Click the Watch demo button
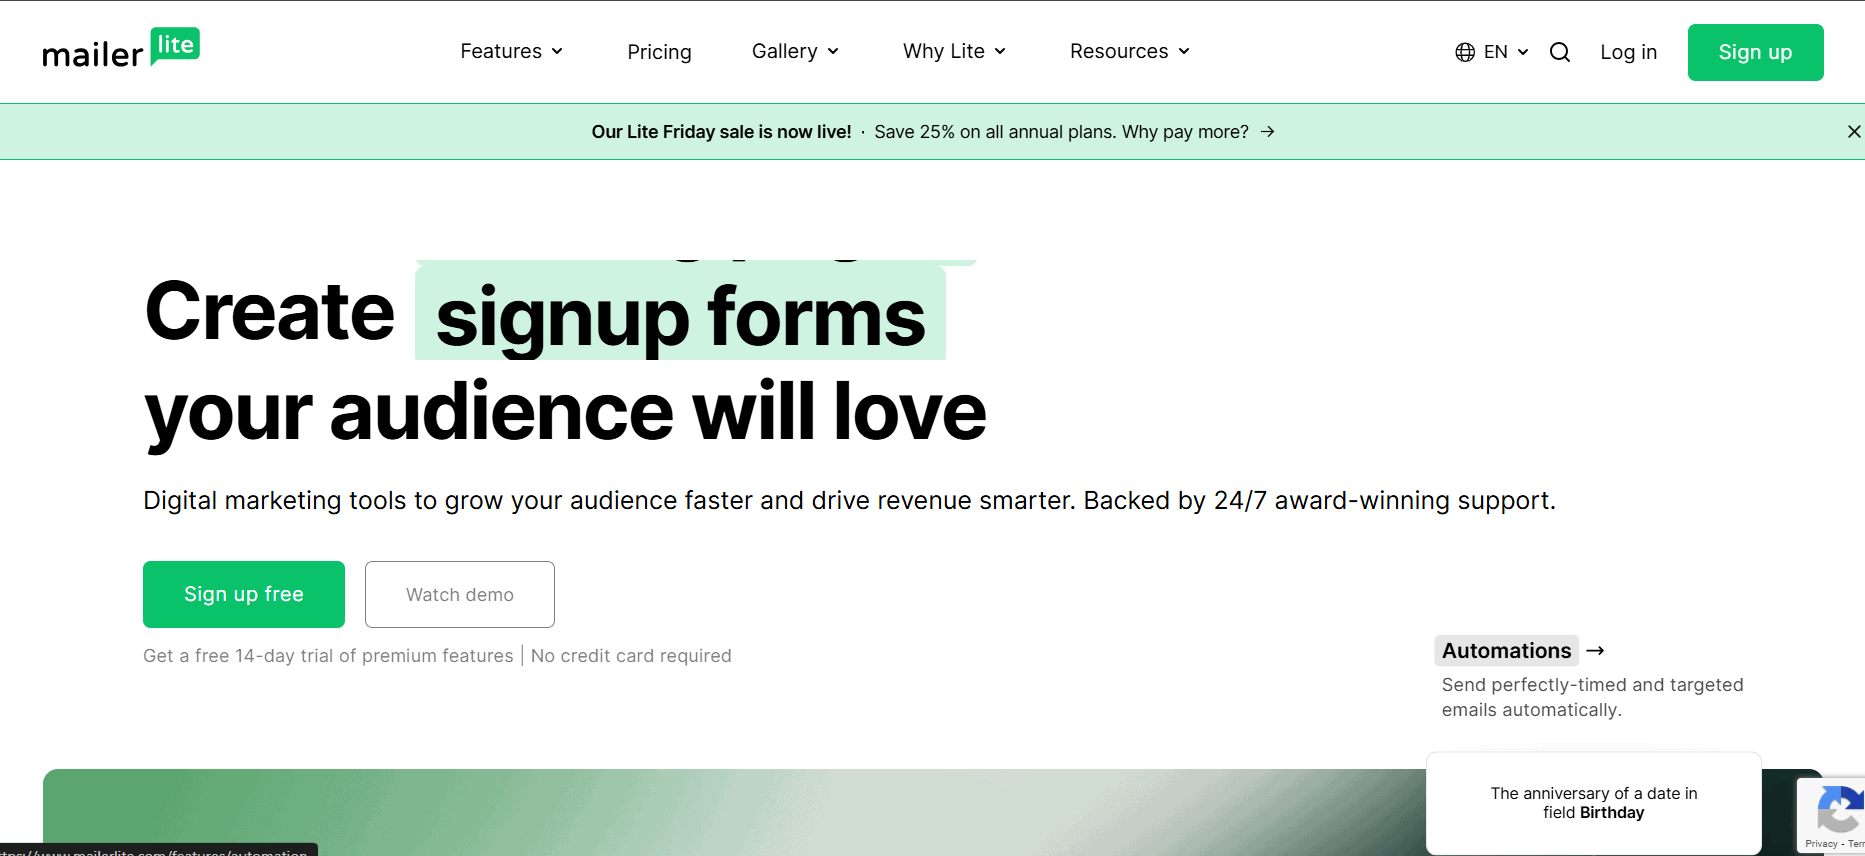Image resolution: width=1865 pixels, height=856 pixels. point(460,595)
